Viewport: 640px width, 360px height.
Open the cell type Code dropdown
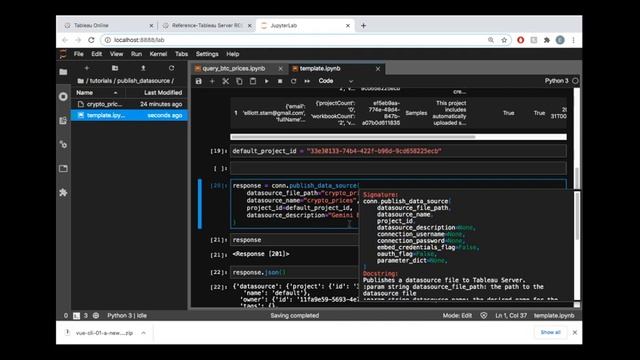[x=336, y=81]
